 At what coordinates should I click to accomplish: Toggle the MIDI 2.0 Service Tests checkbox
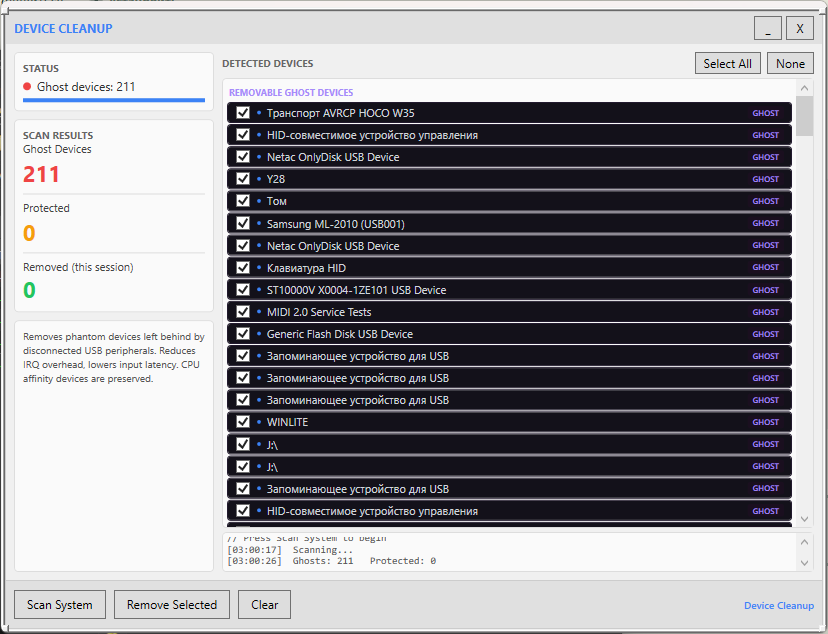pyautogui.click(x=243, y=312)
